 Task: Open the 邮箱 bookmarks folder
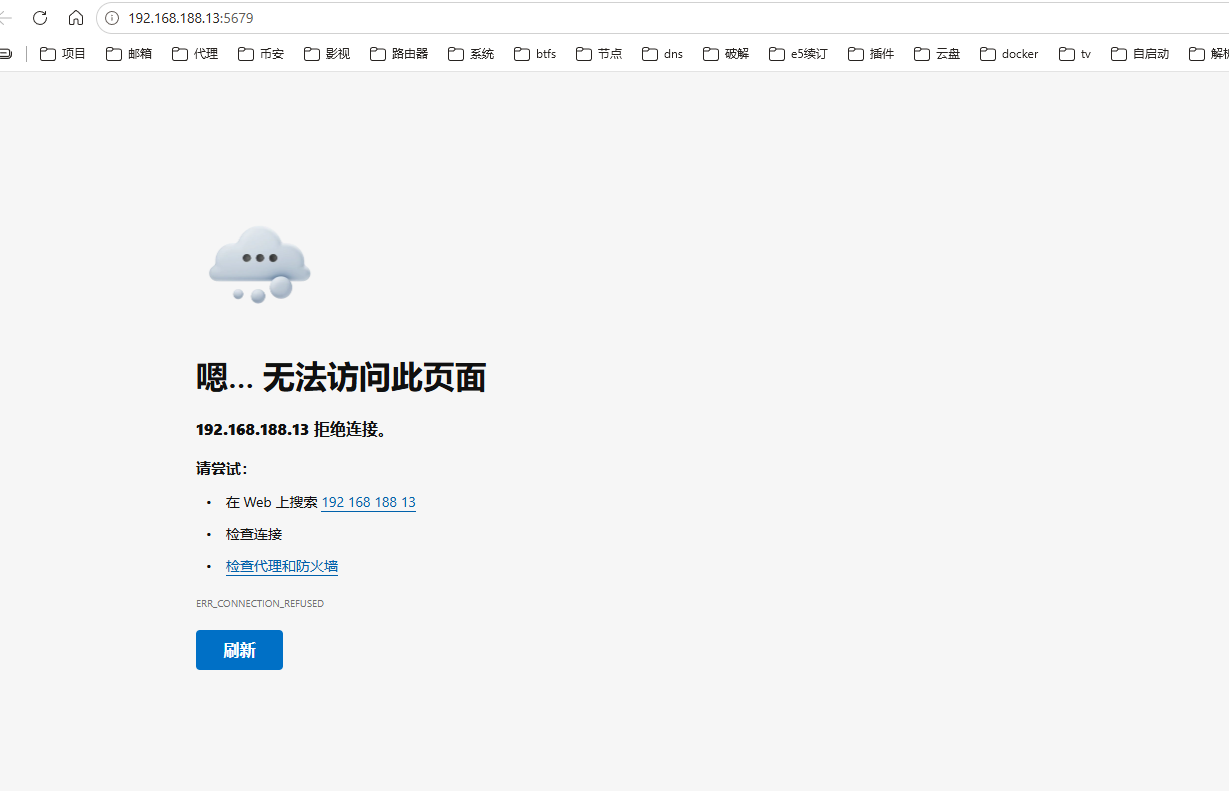point(129,54)
